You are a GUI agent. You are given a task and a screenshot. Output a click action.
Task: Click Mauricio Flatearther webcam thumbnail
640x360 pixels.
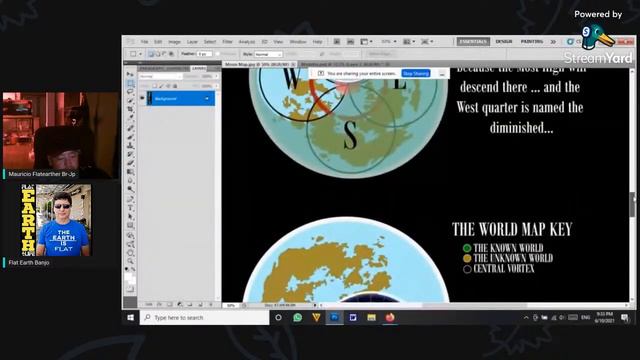61,135
